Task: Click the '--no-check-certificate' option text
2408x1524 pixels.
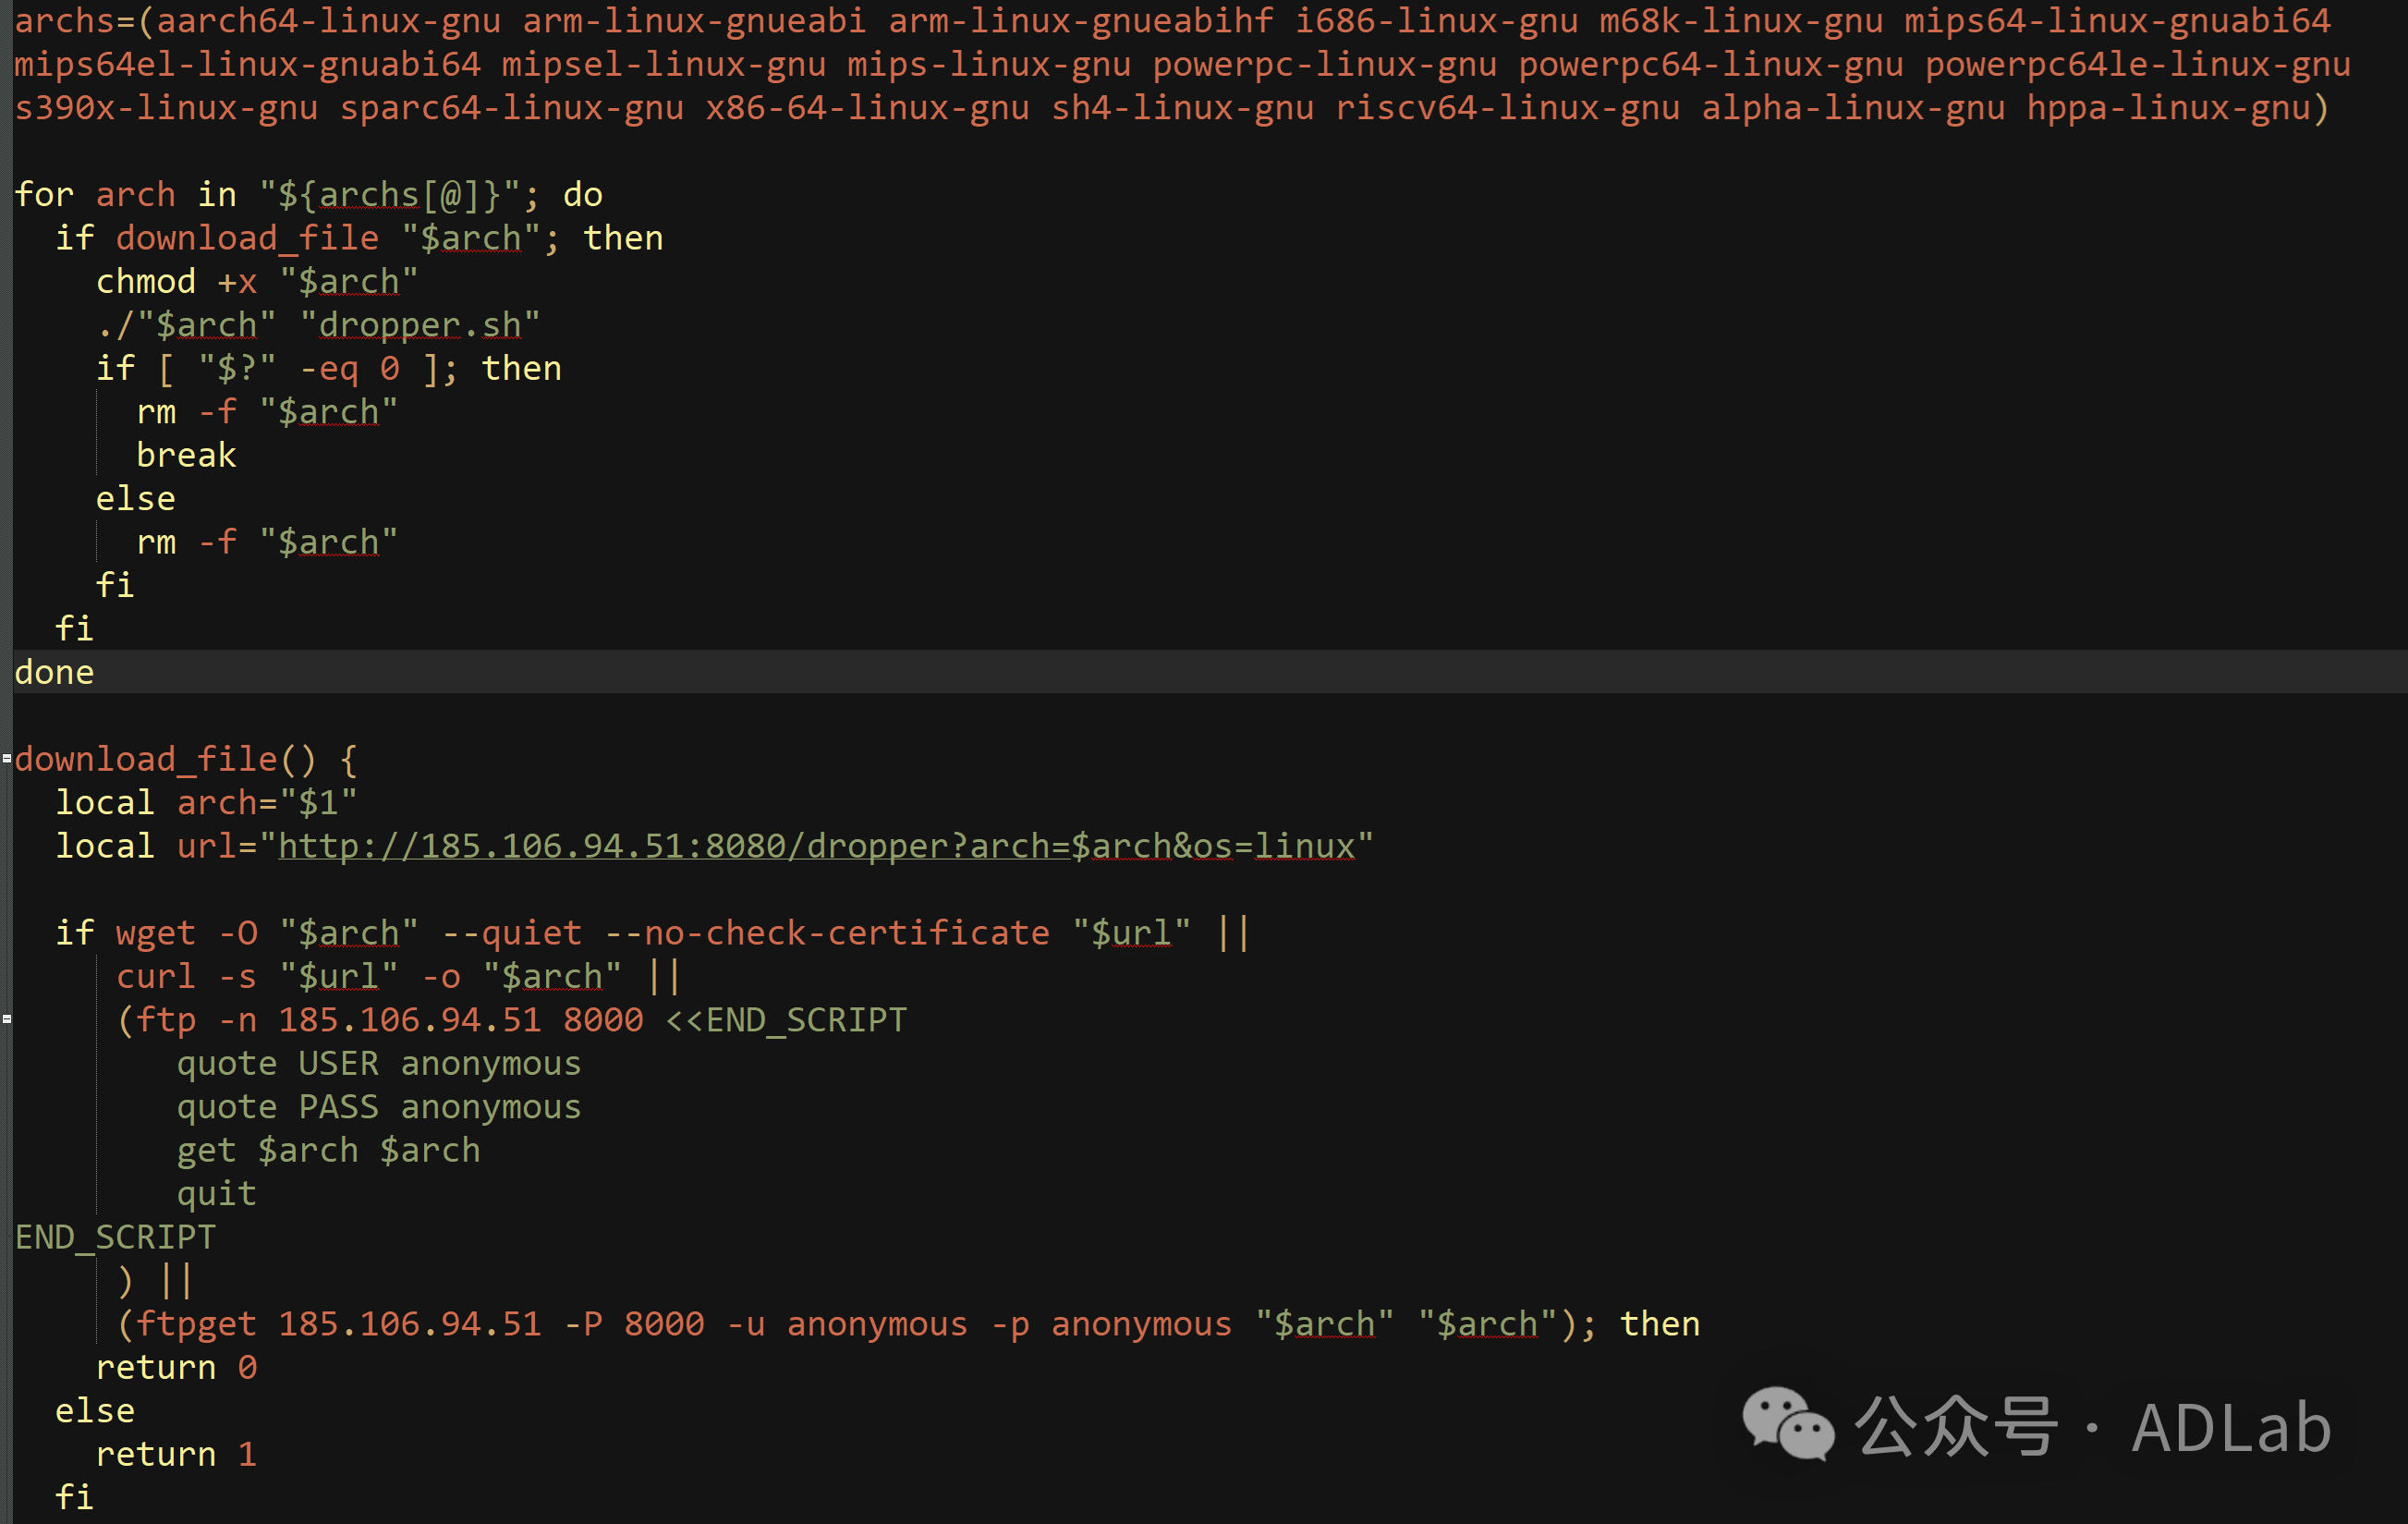Action: point(827,933)
